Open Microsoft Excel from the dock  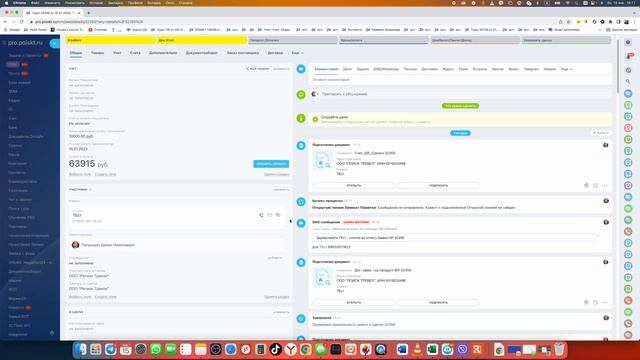tap(432, 349)
